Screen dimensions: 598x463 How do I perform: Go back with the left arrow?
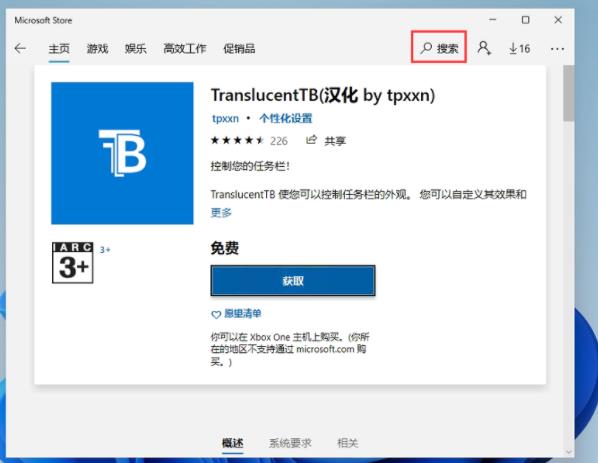[x=20, y=48]
